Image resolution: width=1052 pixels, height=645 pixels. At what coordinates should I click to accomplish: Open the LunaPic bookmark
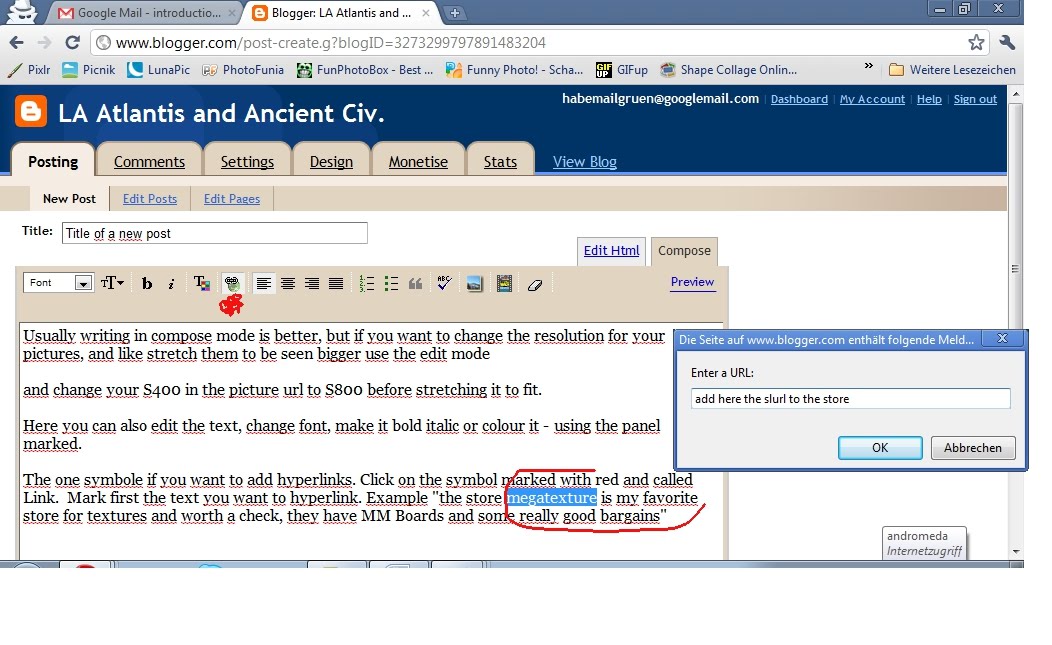pos(159,70)
